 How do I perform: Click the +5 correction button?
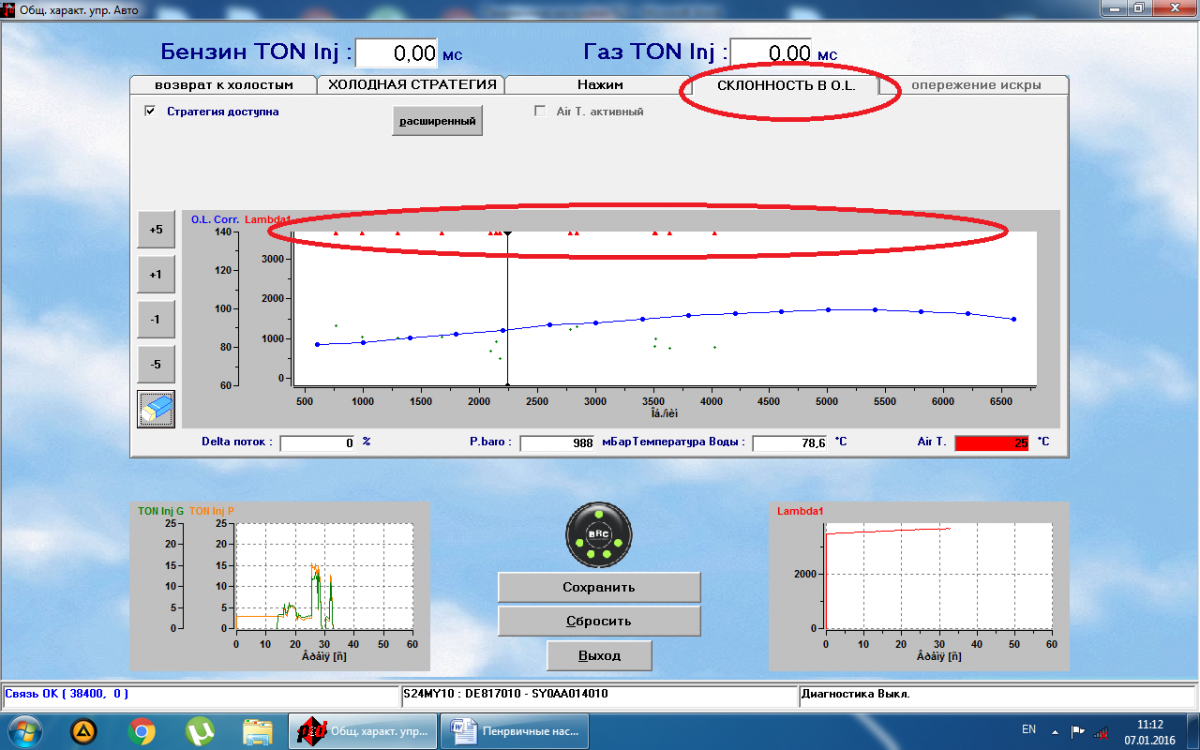click(x=156, y=229)
